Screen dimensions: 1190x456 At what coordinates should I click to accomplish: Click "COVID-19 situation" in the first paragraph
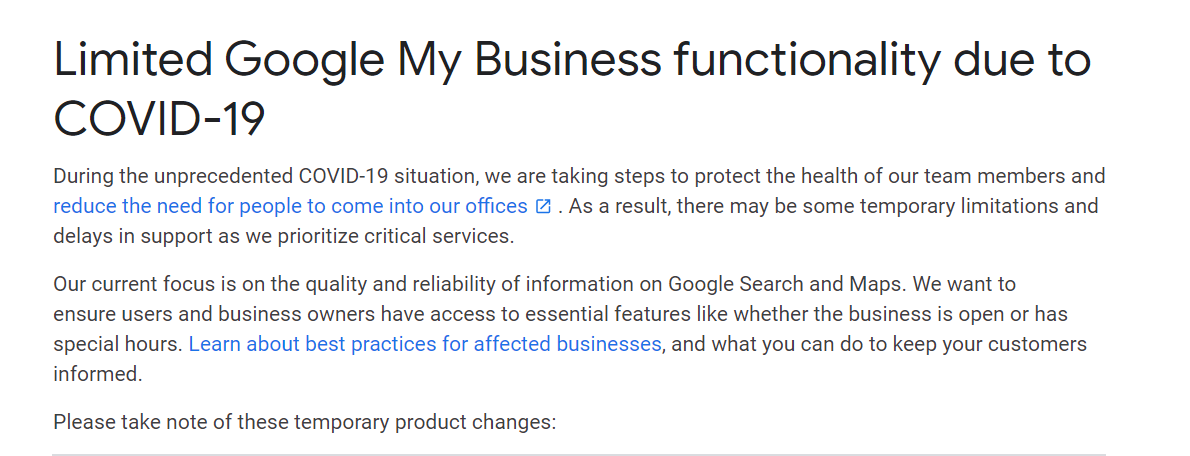click(387, 177)
